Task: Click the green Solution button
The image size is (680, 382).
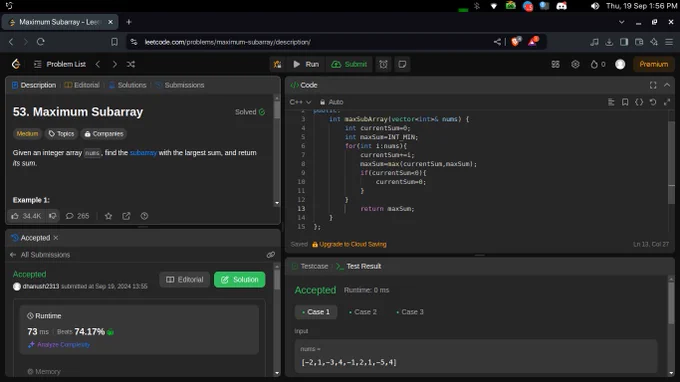Action: tap(239, 280)
